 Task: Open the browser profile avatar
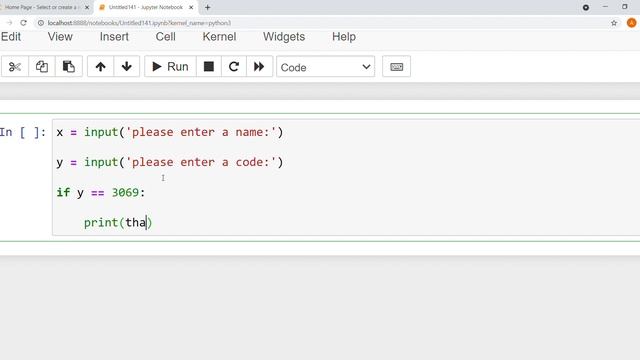click(x=631, y=23)
